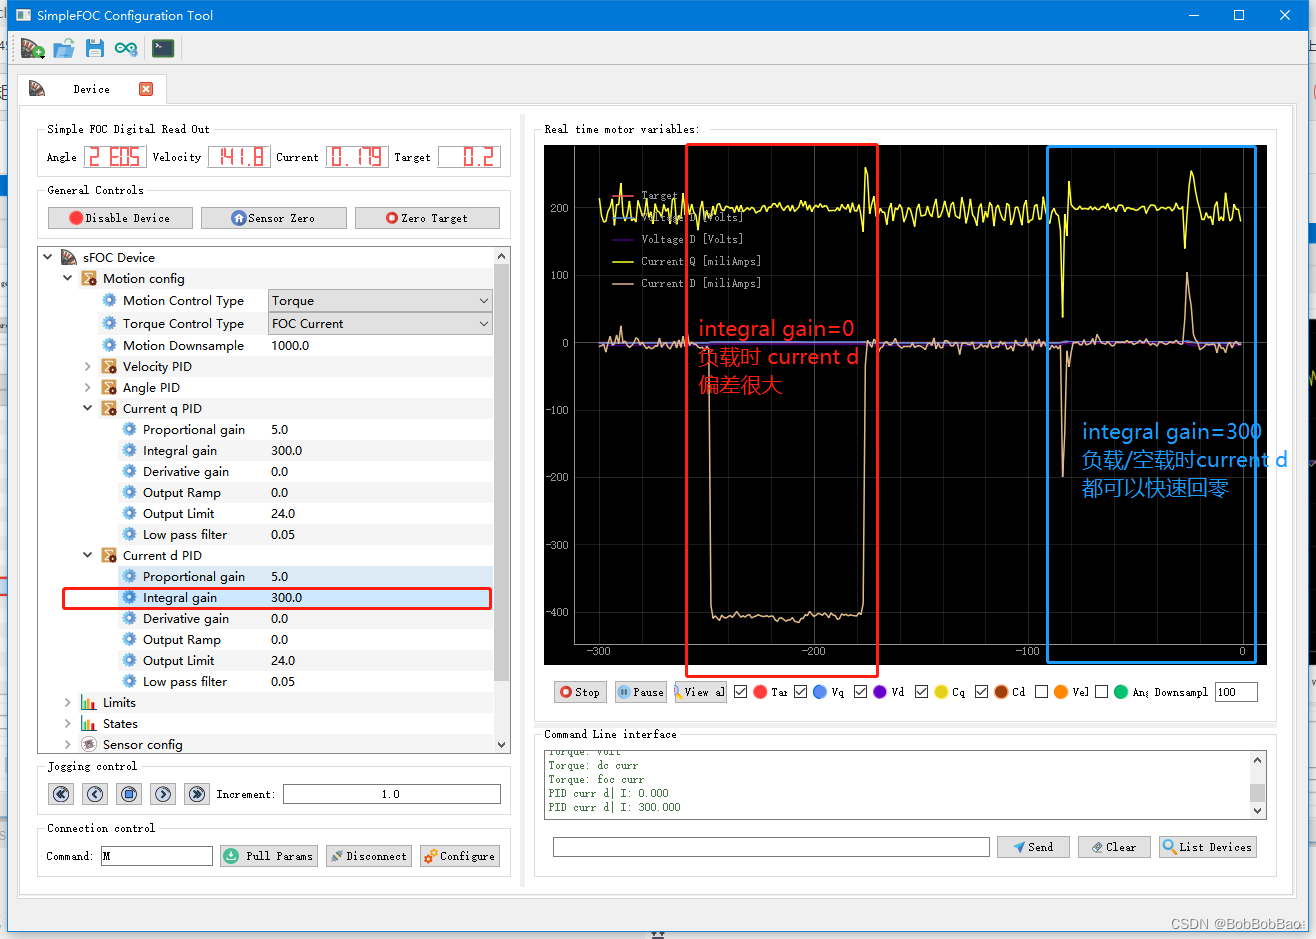The height and width of the screenshot is (939, 1316).
Task: Open the terminal console tool
Action: click(163, 48)
